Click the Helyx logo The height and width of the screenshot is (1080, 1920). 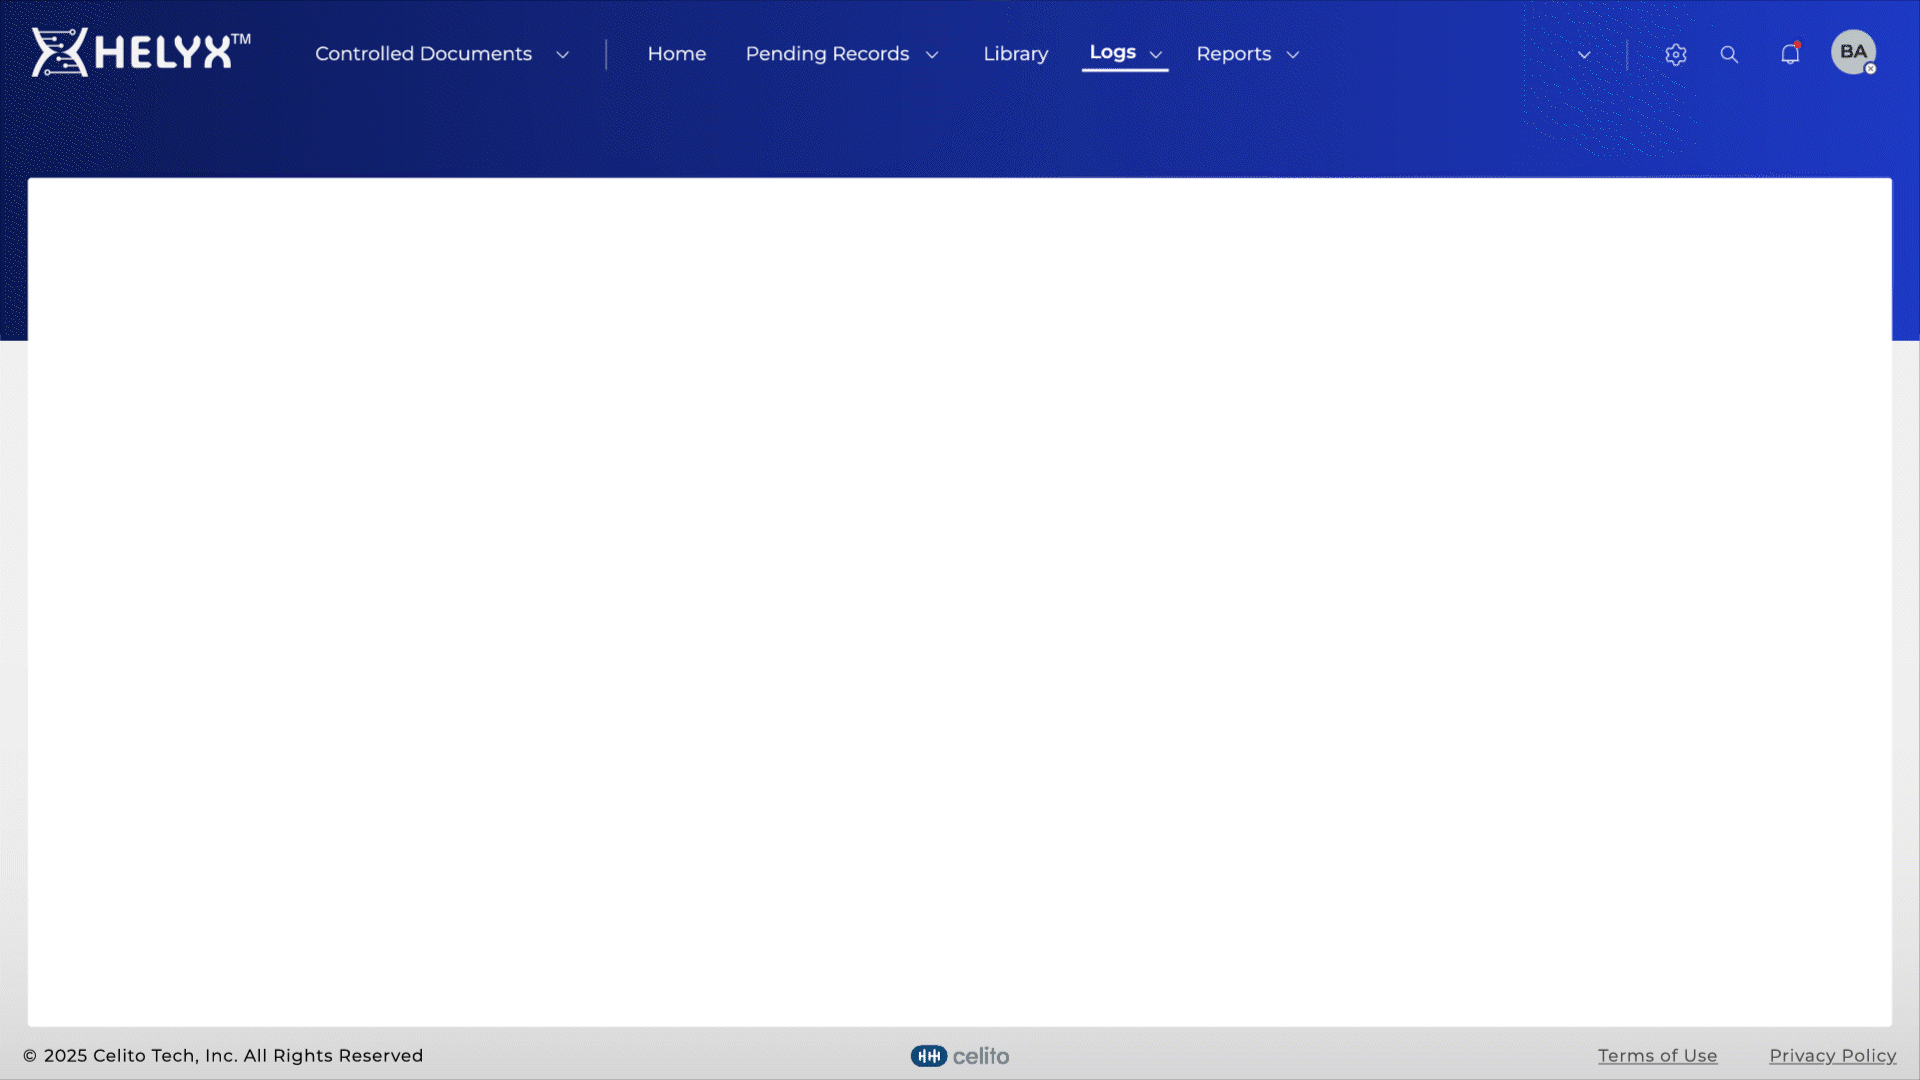click(x=140, y=52)
